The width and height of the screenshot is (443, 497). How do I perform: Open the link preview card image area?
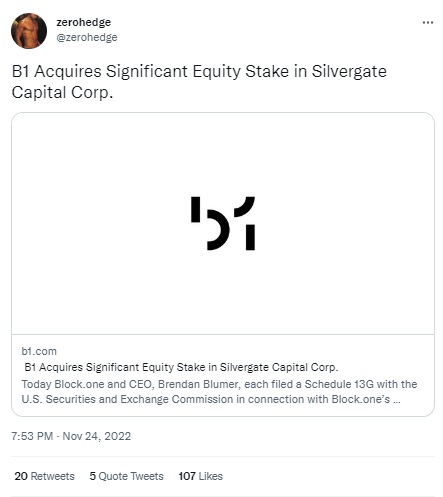tap(223, 223)
